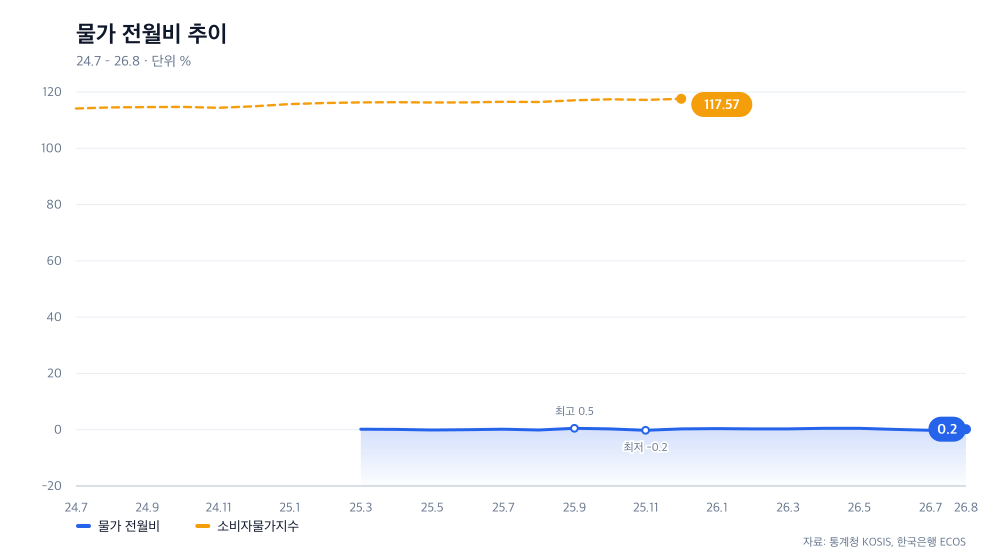Click the chart title 물가 전월비 추이

151,33
